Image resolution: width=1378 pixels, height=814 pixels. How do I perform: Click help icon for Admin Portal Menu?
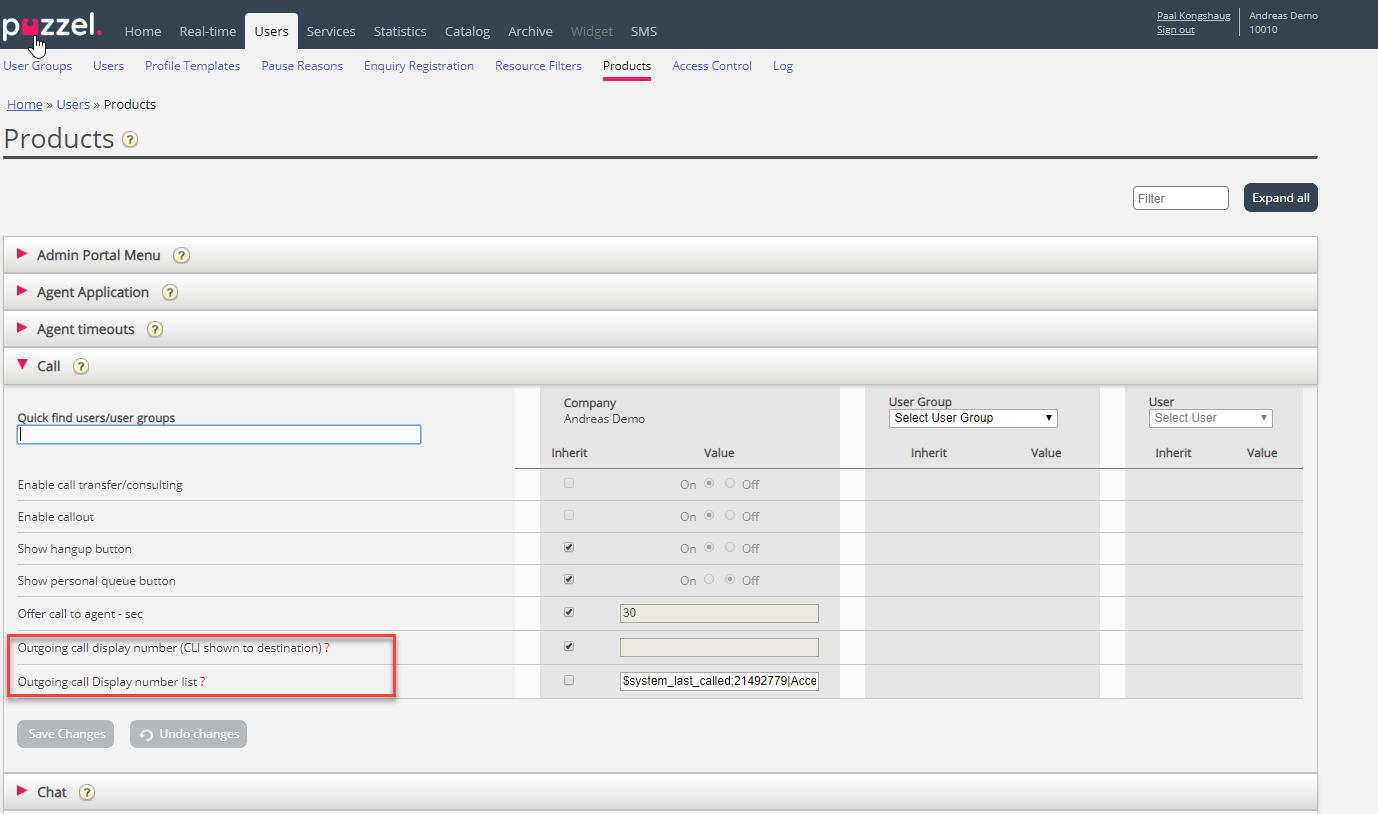coord(181,255)
